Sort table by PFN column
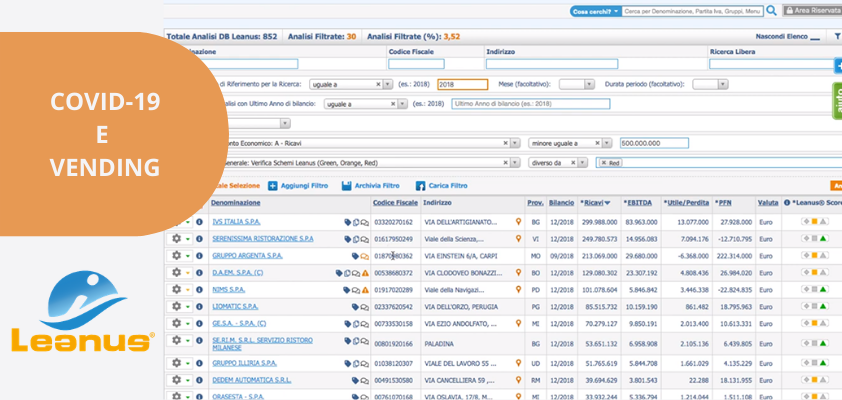 pos(723,203)
